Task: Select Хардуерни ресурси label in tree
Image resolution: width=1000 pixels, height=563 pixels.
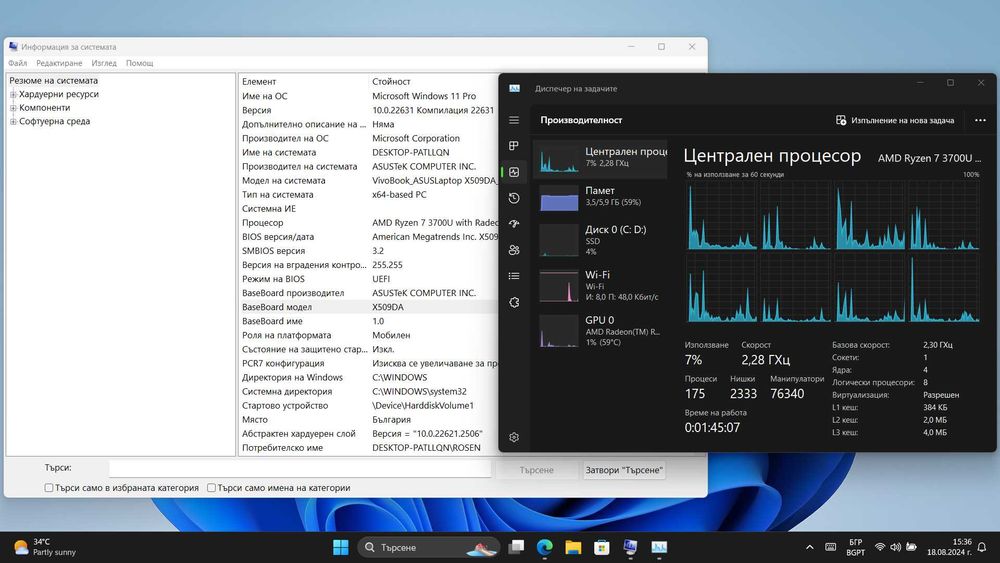Action: coord(59,94)
